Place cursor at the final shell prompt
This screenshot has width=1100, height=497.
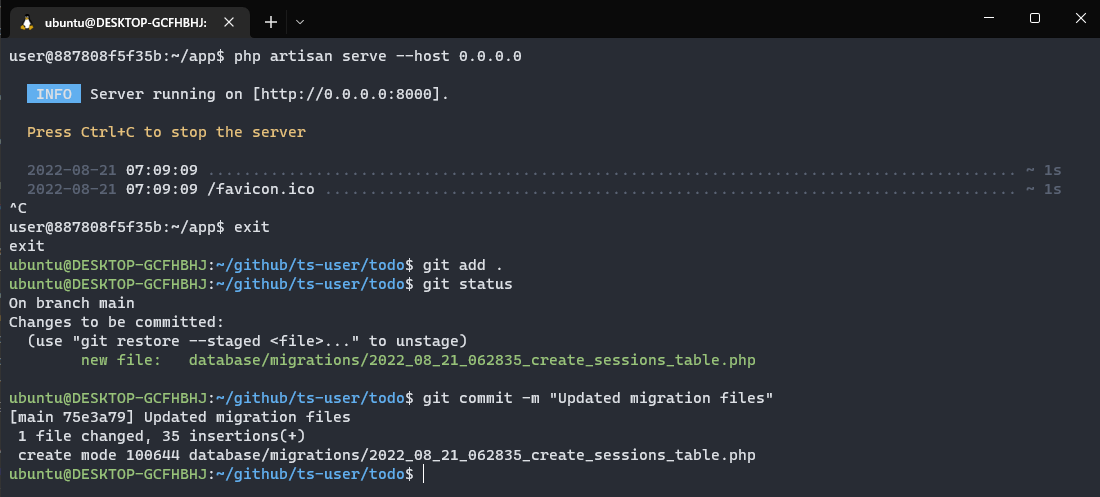tap(424, 475)
